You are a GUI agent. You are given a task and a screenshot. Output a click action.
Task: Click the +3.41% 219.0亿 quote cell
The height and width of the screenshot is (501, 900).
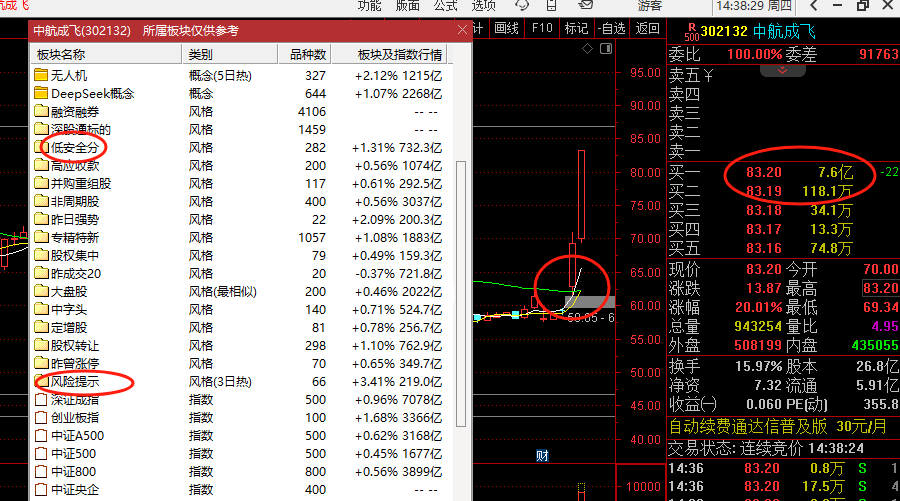coord(398,381)
